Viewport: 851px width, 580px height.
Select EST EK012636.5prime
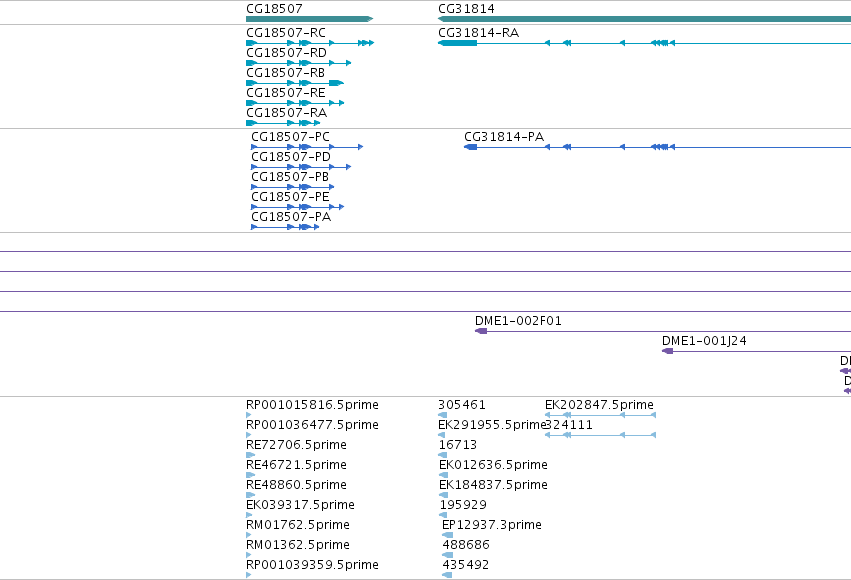pos(493,465)
